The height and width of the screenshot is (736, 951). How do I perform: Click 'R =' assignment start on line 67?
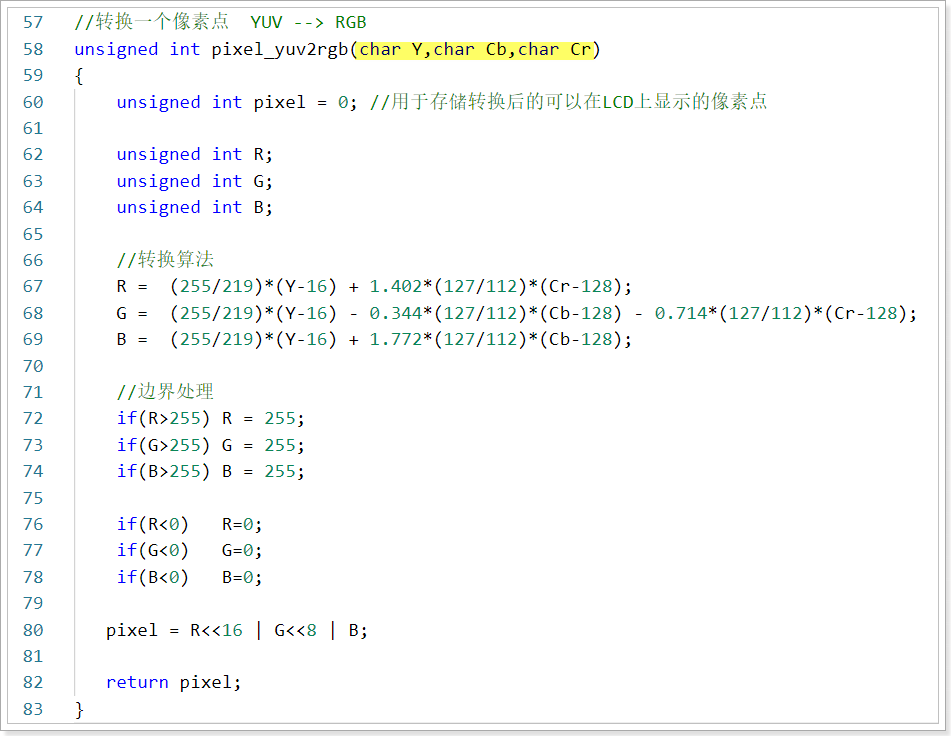tap(132, 286)
